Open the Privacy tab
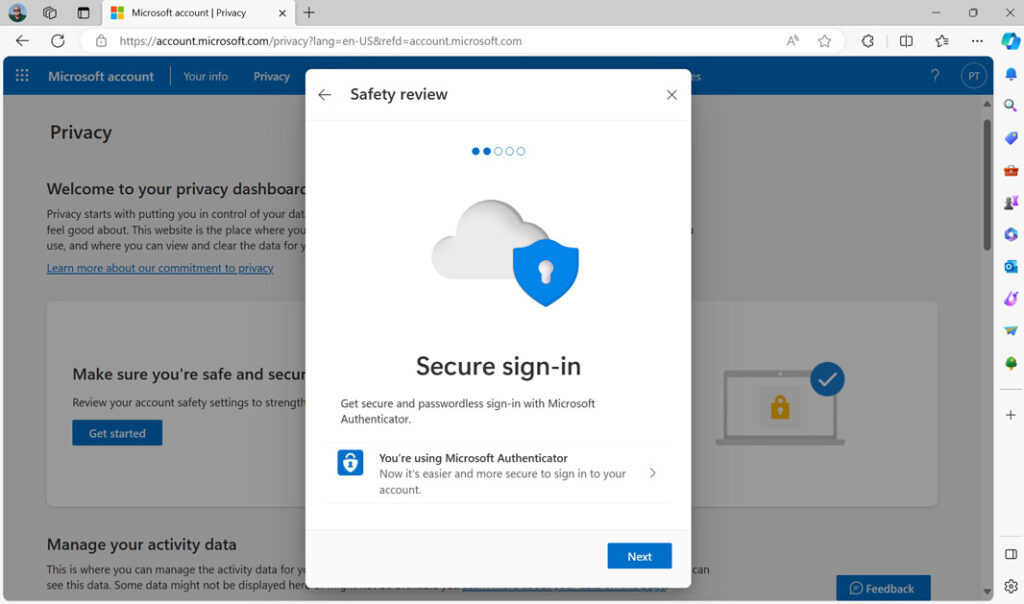 click(x=271, y=76)
